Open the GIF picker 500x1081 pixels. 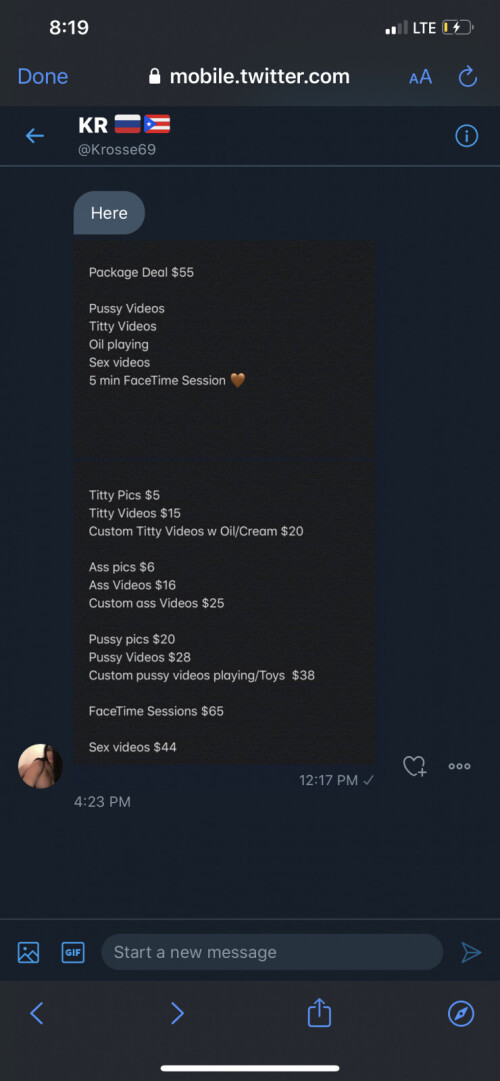(73, 953)
